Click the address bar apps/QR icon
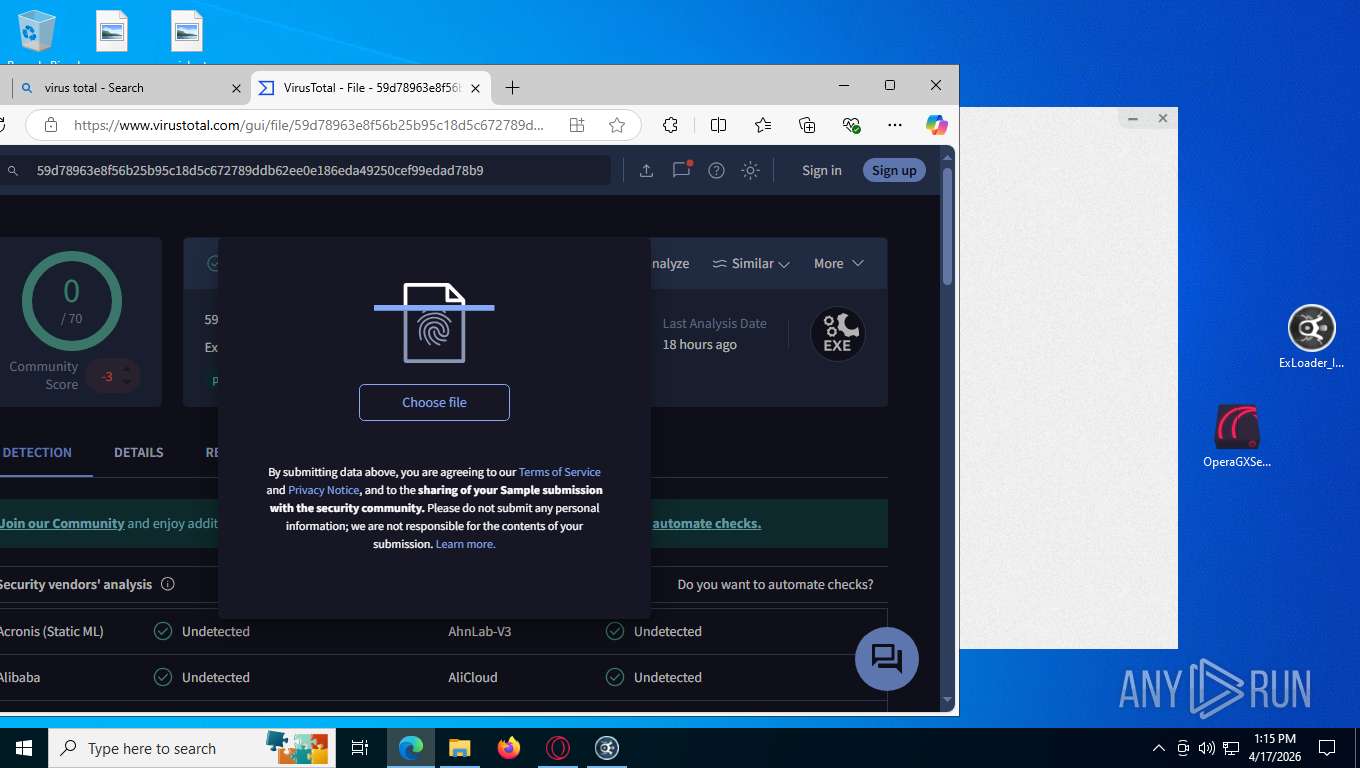Image resolution: width=1360 pixels, height=768 pixels. tap(577, 125)
